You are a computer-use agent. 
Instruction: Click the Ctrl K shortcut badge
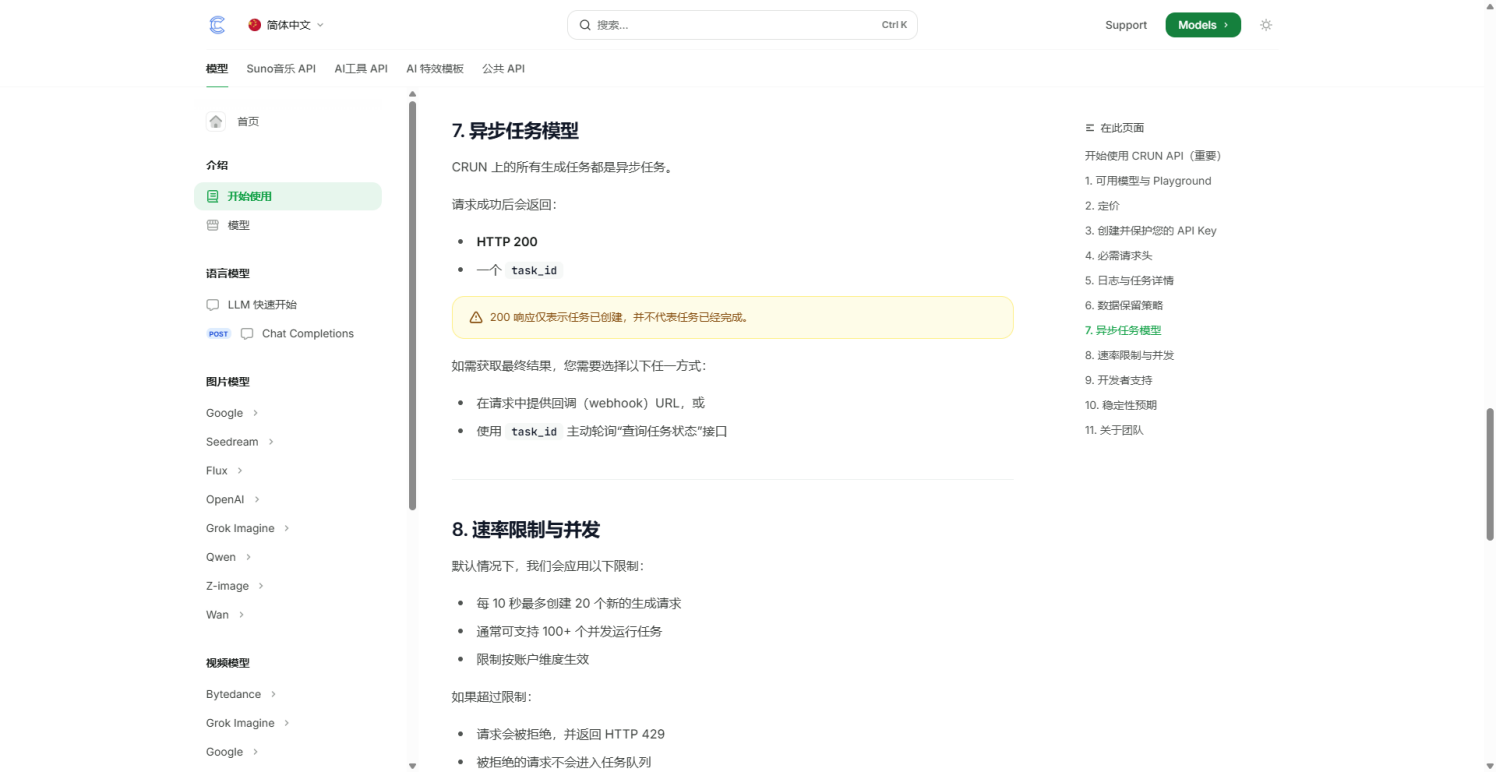[894, 25]
